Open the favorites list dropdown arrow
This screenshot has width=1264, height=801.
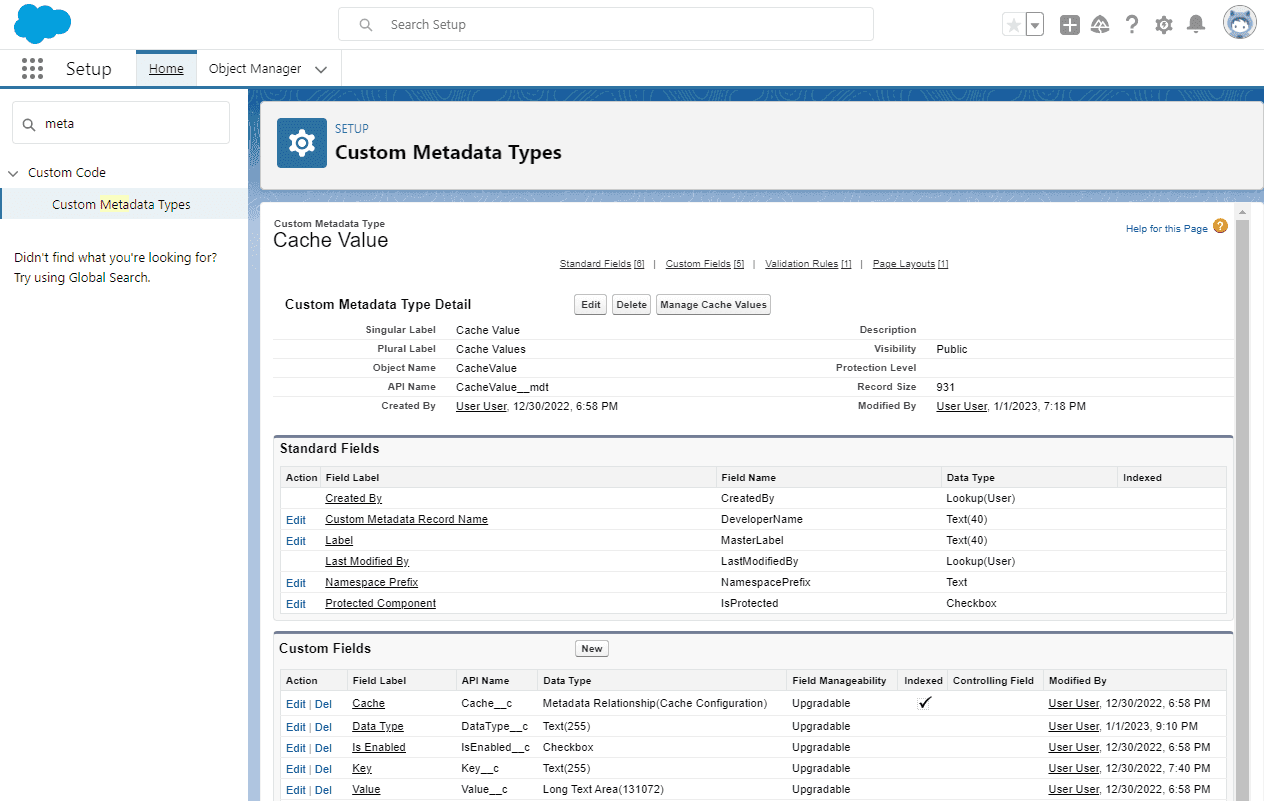coord(1035,25)
